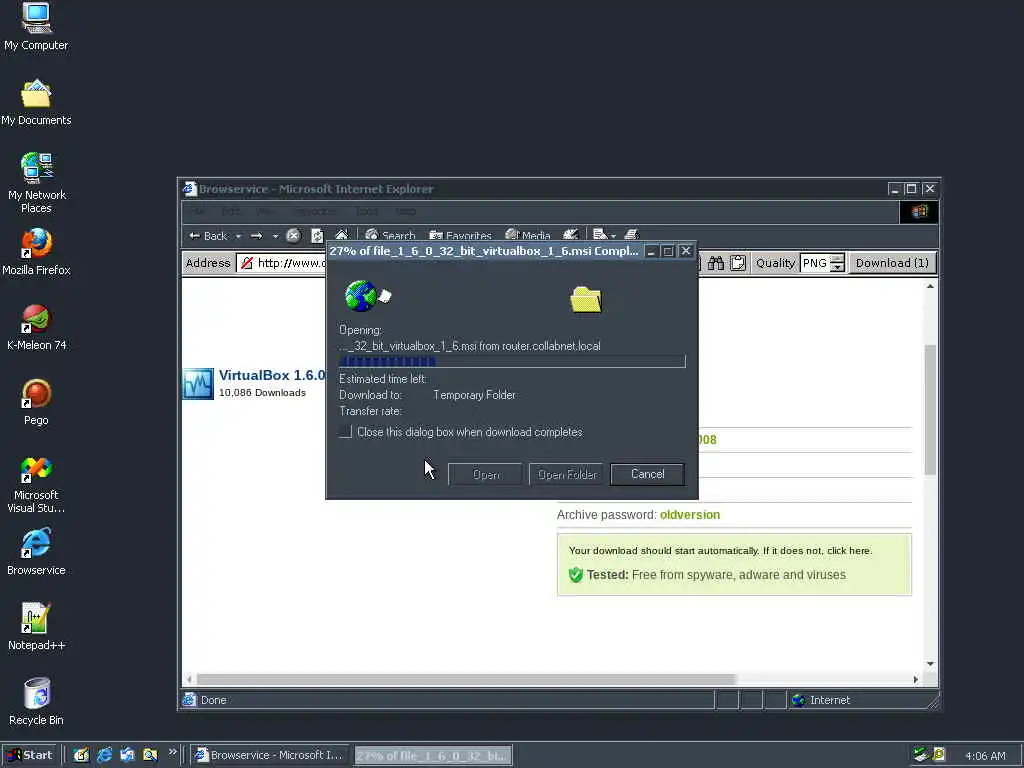Click the greyed Open Folder button
1024x768 pixels.
[566, 474]
